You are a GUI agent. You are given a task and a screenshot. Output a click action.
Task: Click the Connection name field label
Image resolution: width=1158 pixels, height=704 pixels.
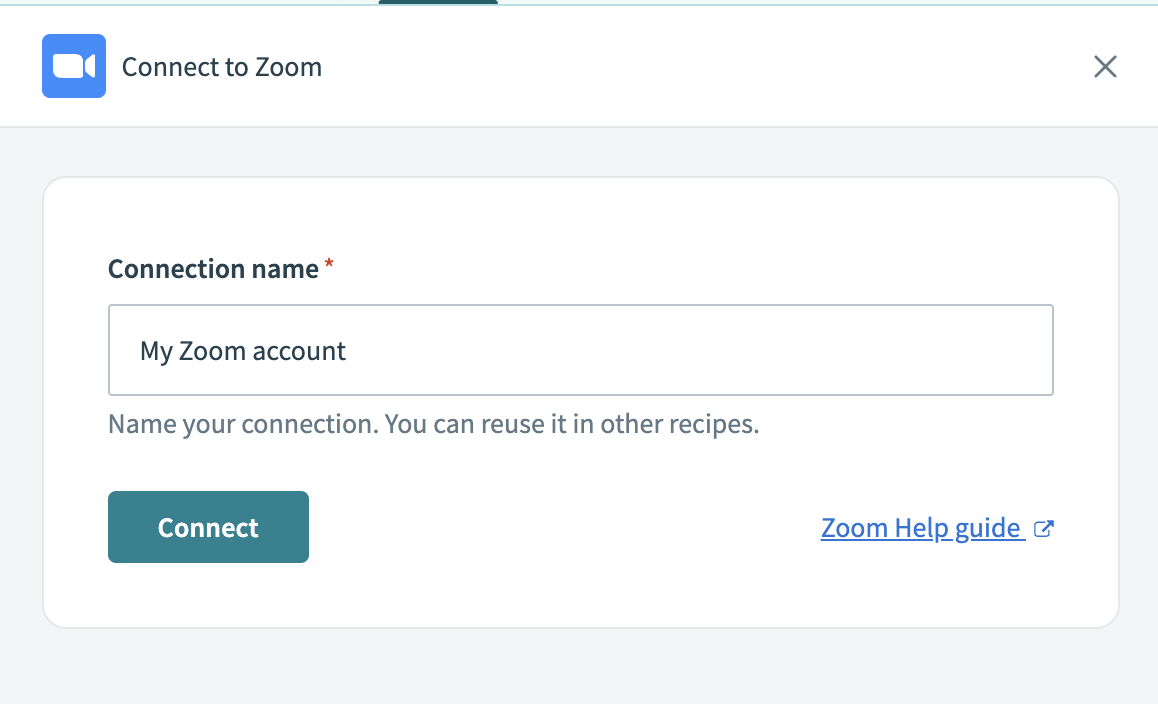coord(211,268)
